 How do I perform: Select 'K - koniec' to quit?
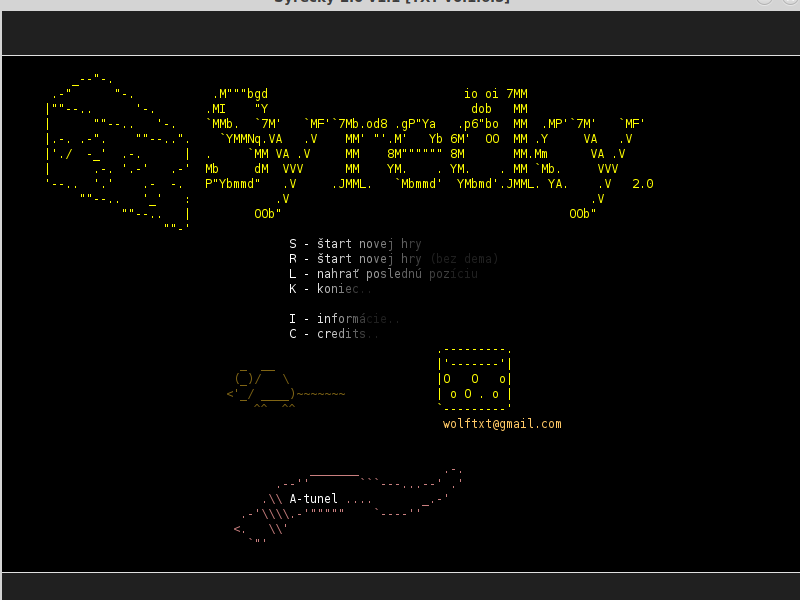click(330, 289)
